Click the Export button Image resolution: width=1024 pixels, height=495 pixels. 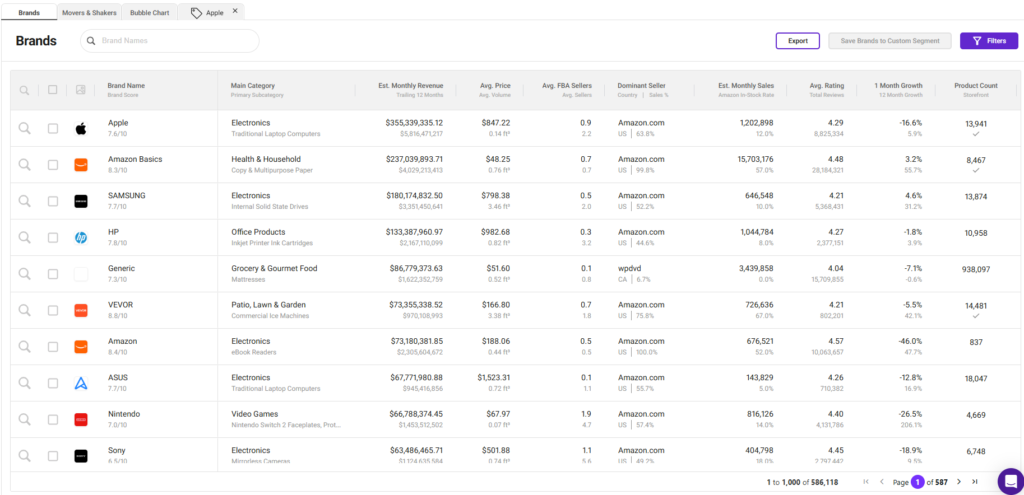pos(797,40)
